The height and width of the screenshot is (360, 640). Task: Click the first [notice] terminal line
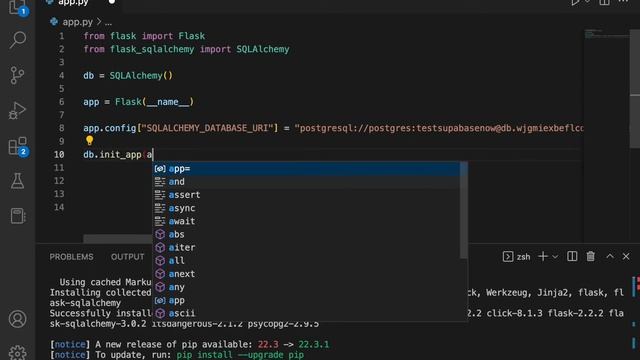point(189,344)
